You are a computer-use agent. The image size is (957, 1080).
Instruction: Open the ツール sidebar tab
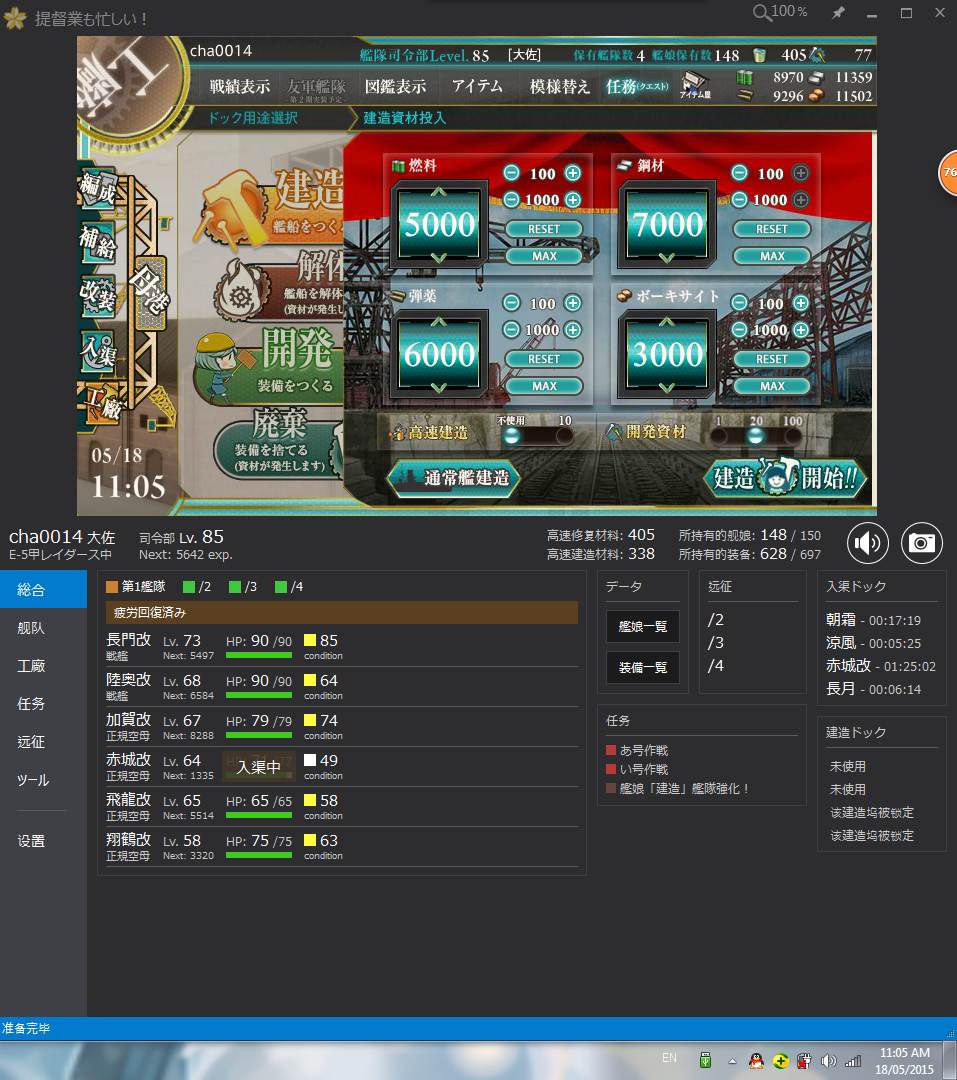tap(43, 780)
